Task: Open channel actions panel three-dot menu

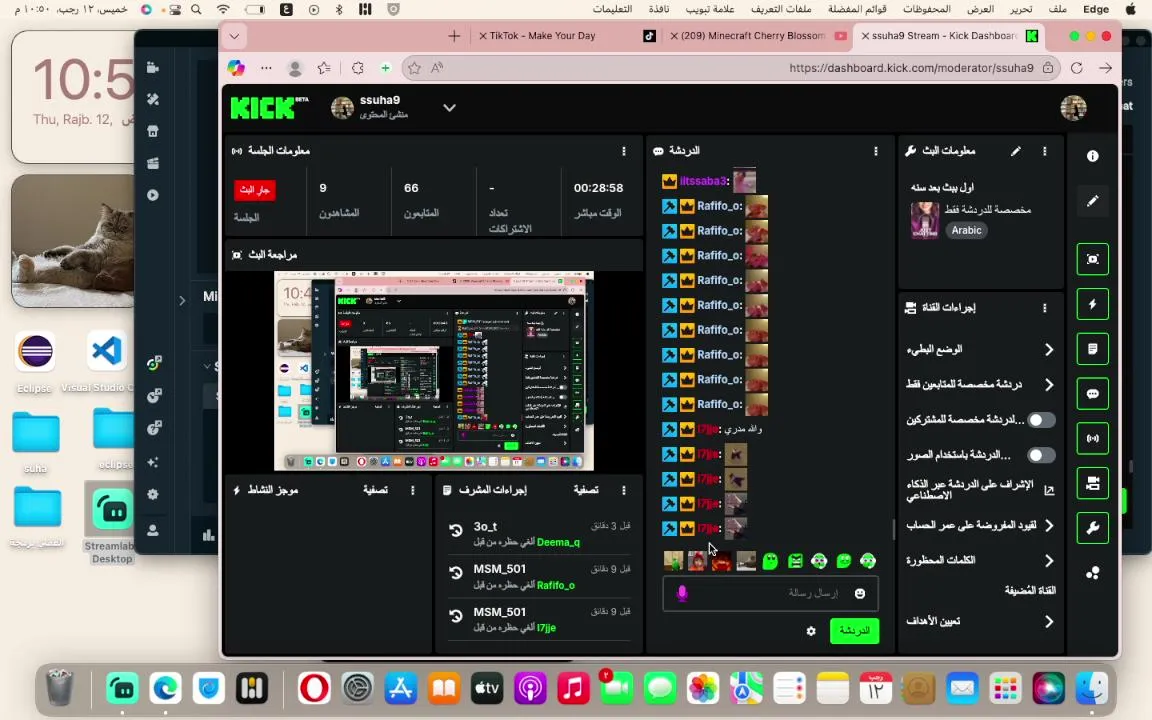Action: click(x=1045, y=308)
